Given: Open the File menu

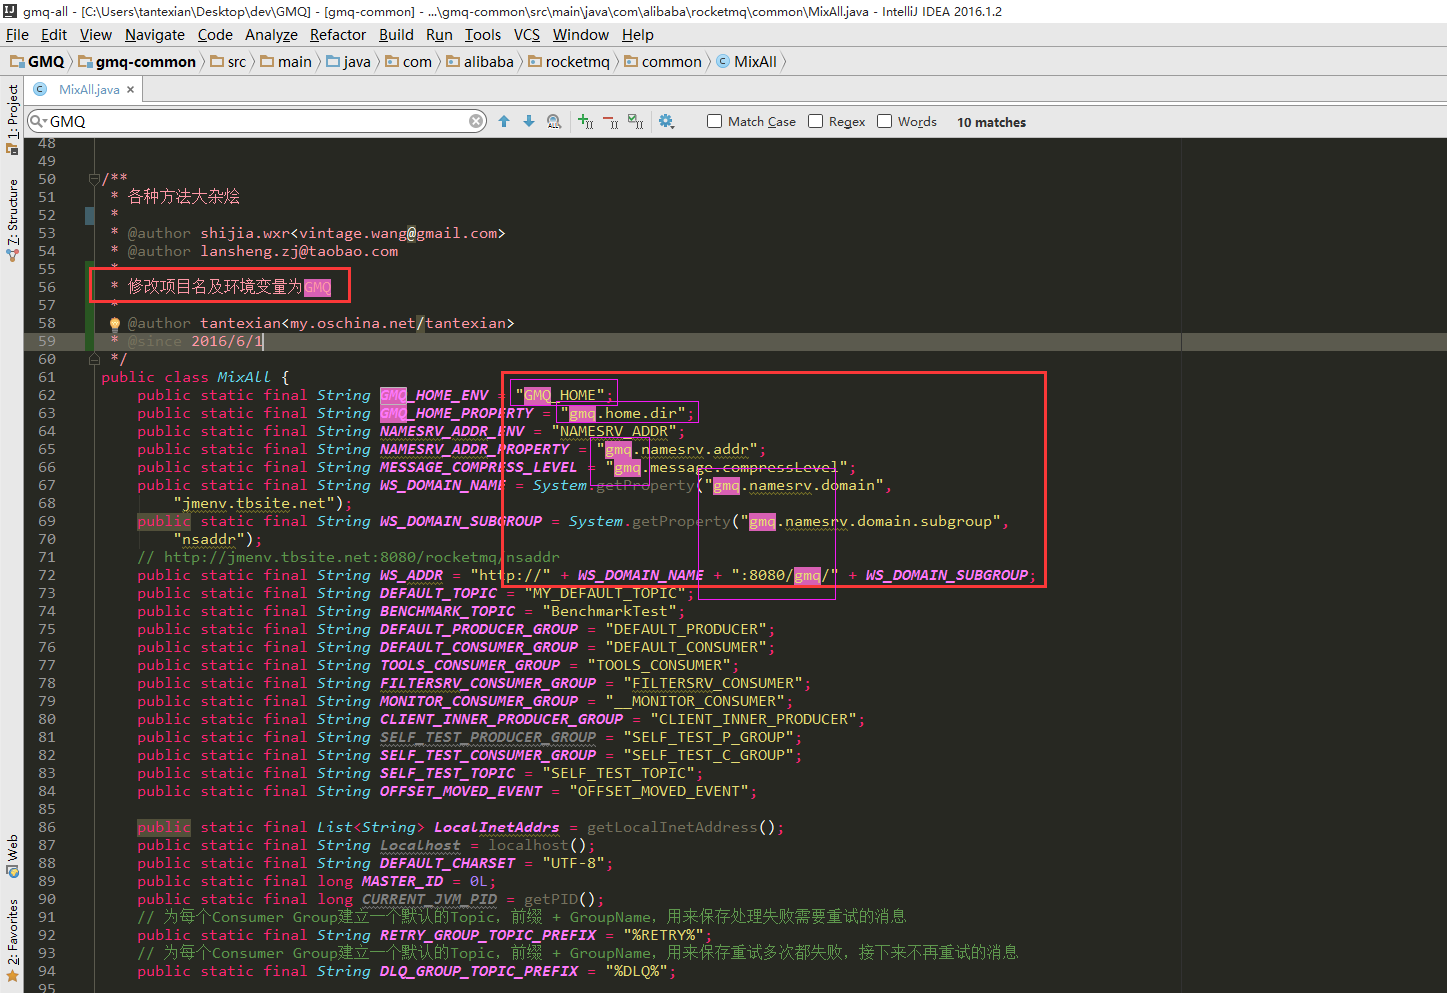Looking at the screenshot, I should [x=17, y=34].
